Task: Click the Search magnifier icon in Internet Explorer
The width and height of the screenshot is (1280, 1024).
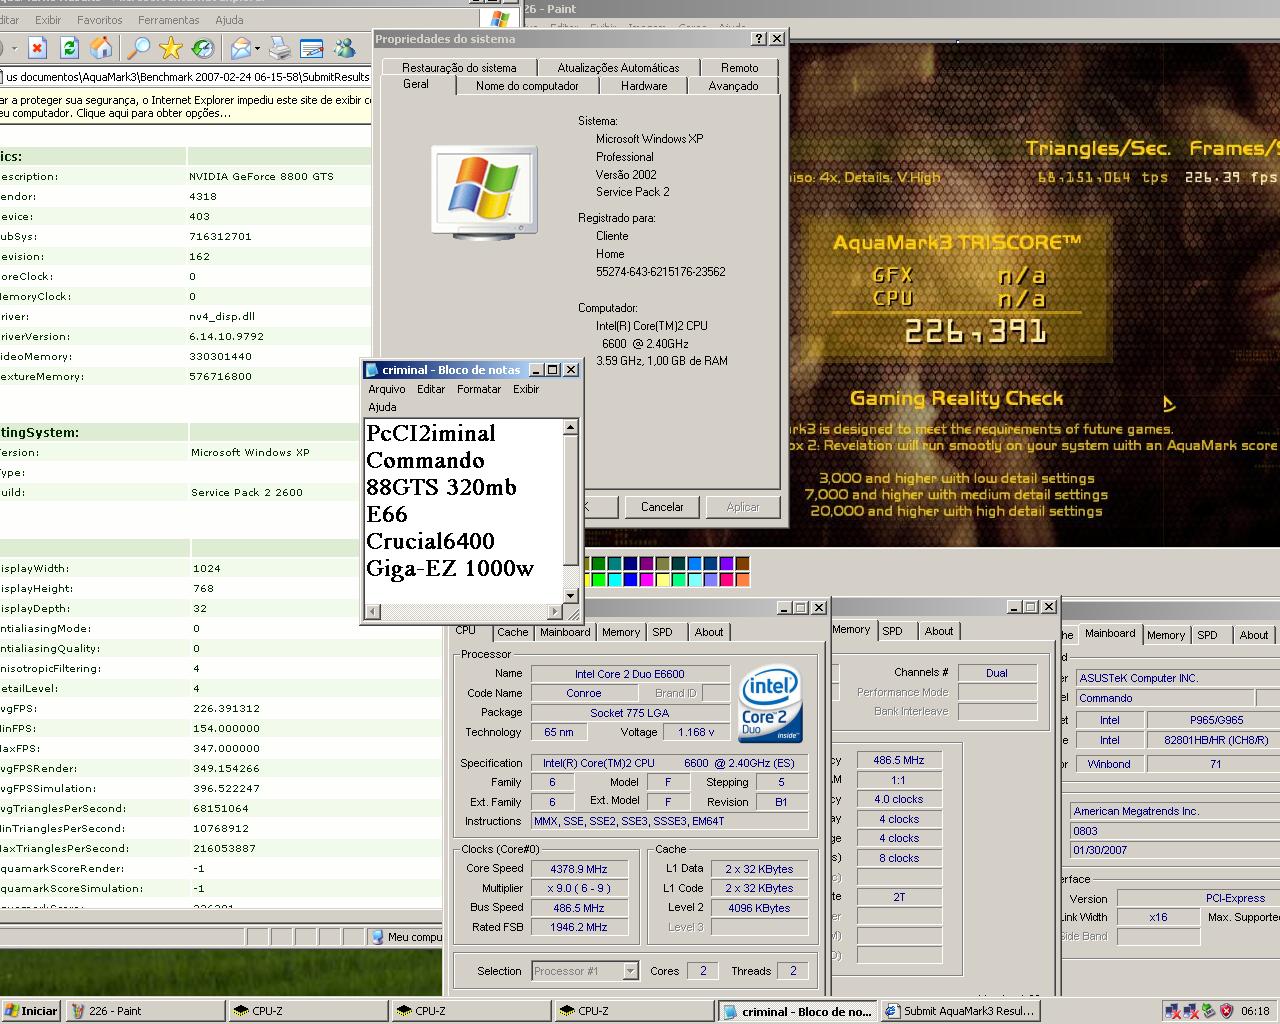Action: click(x=139, y=47)
